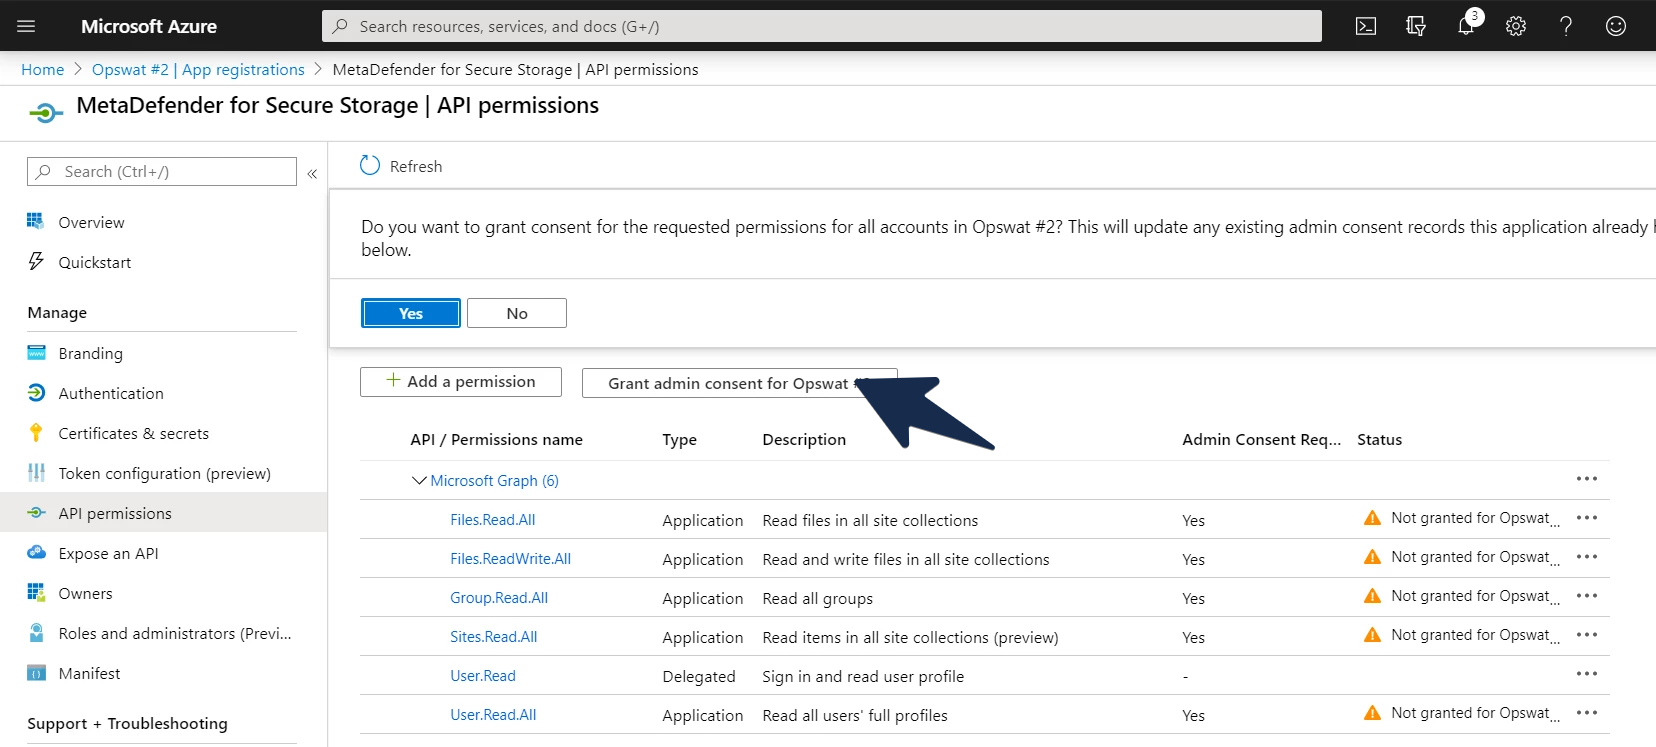Open more options for Sites.Read.All
Viewport: 1656px width, 747px height.
[x=1587, y=635]
